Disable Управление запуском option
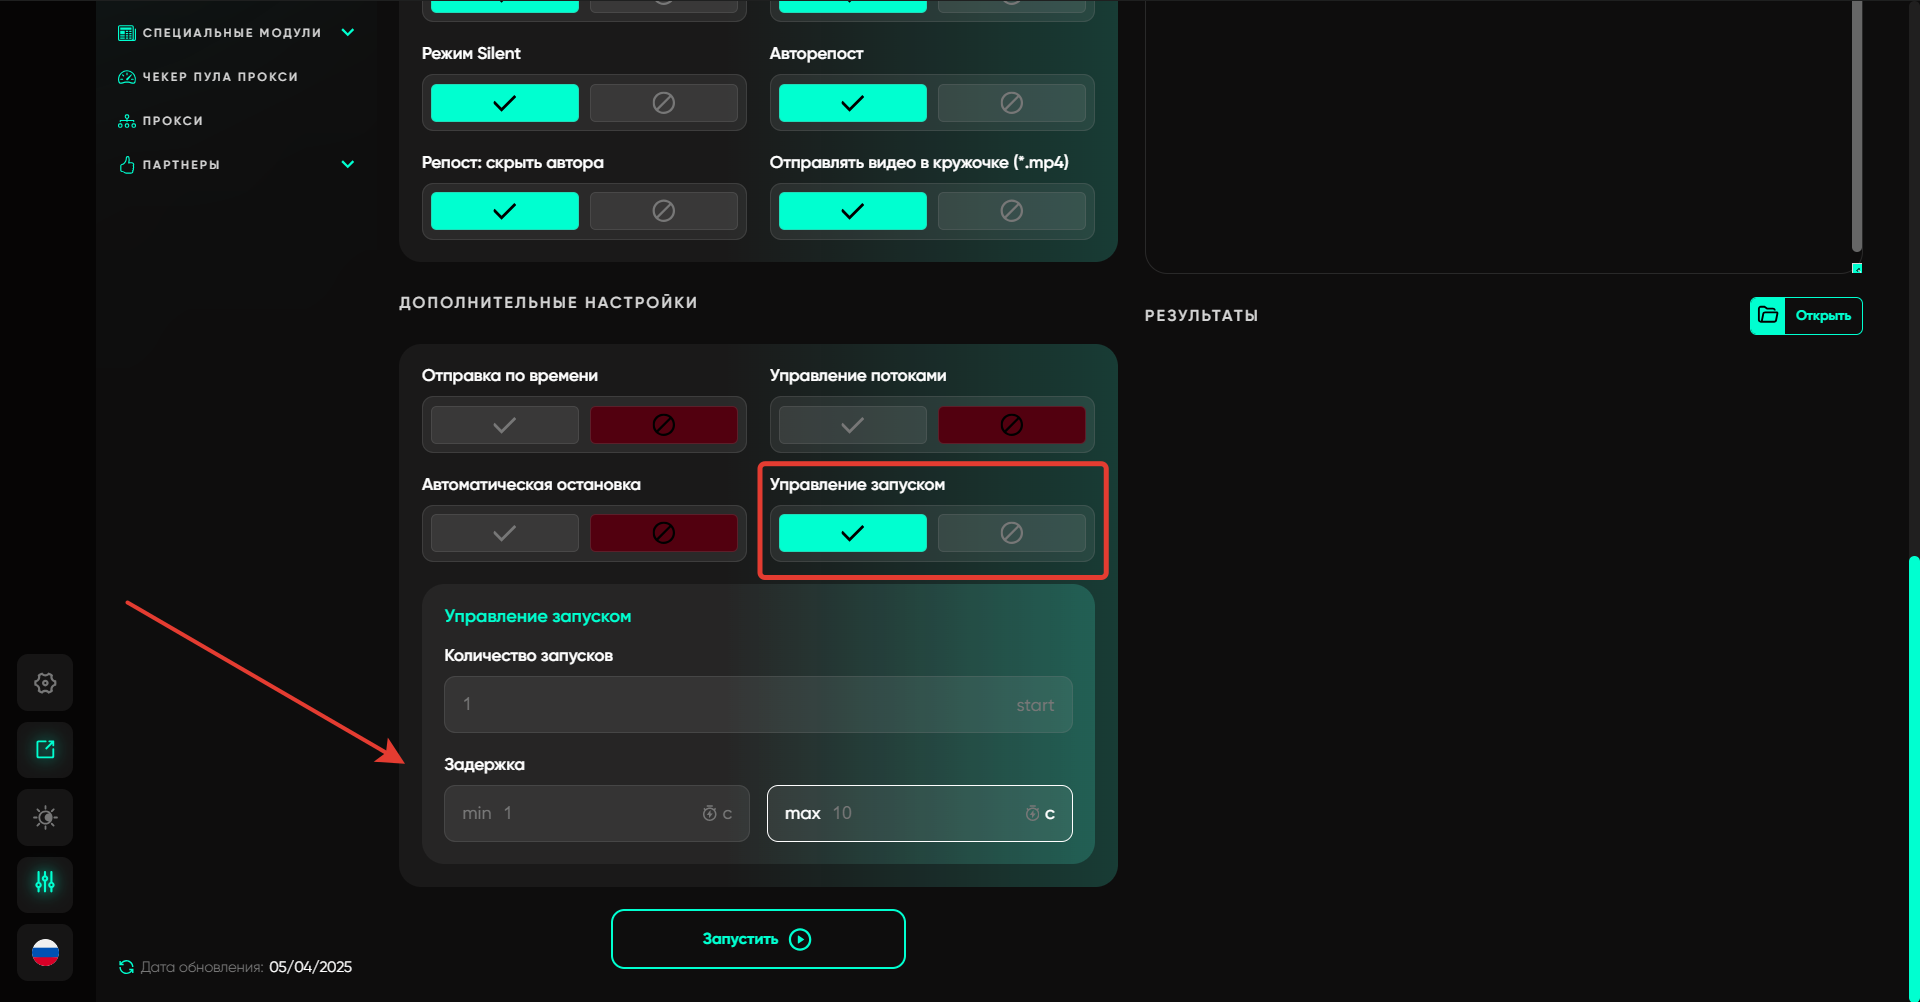 [x=1011, y=533]
